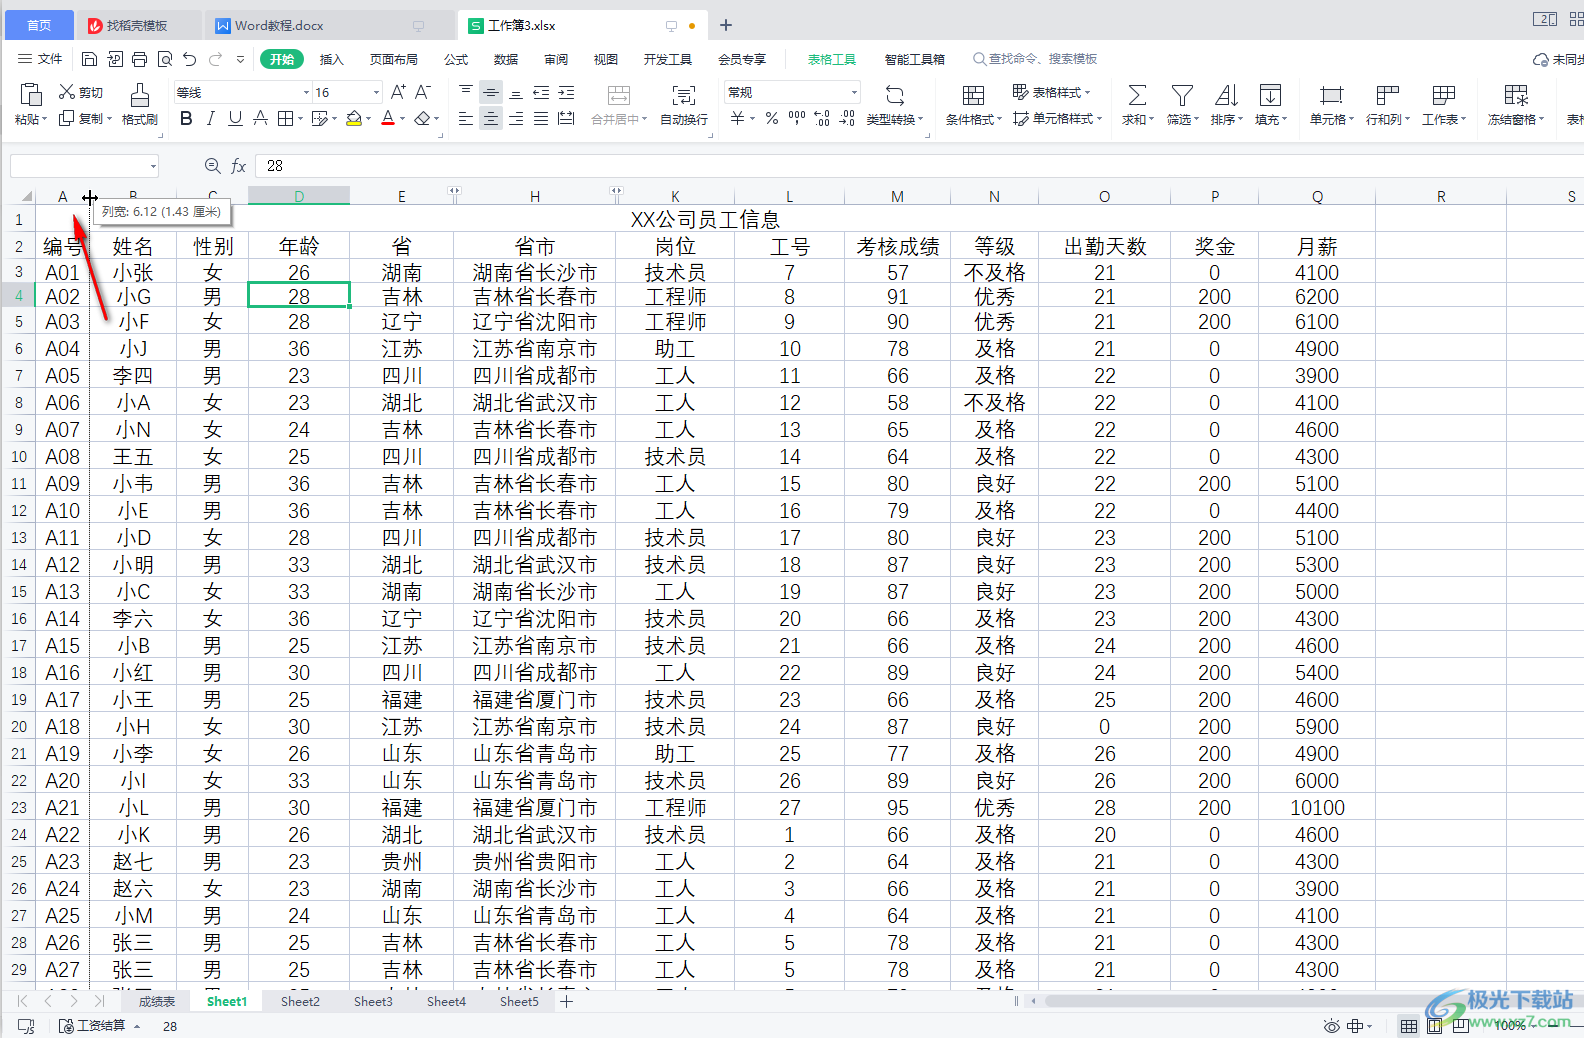Click the Paste clipboard icon
Viewport: 1584px width, 1038px height.
(31, 95)
